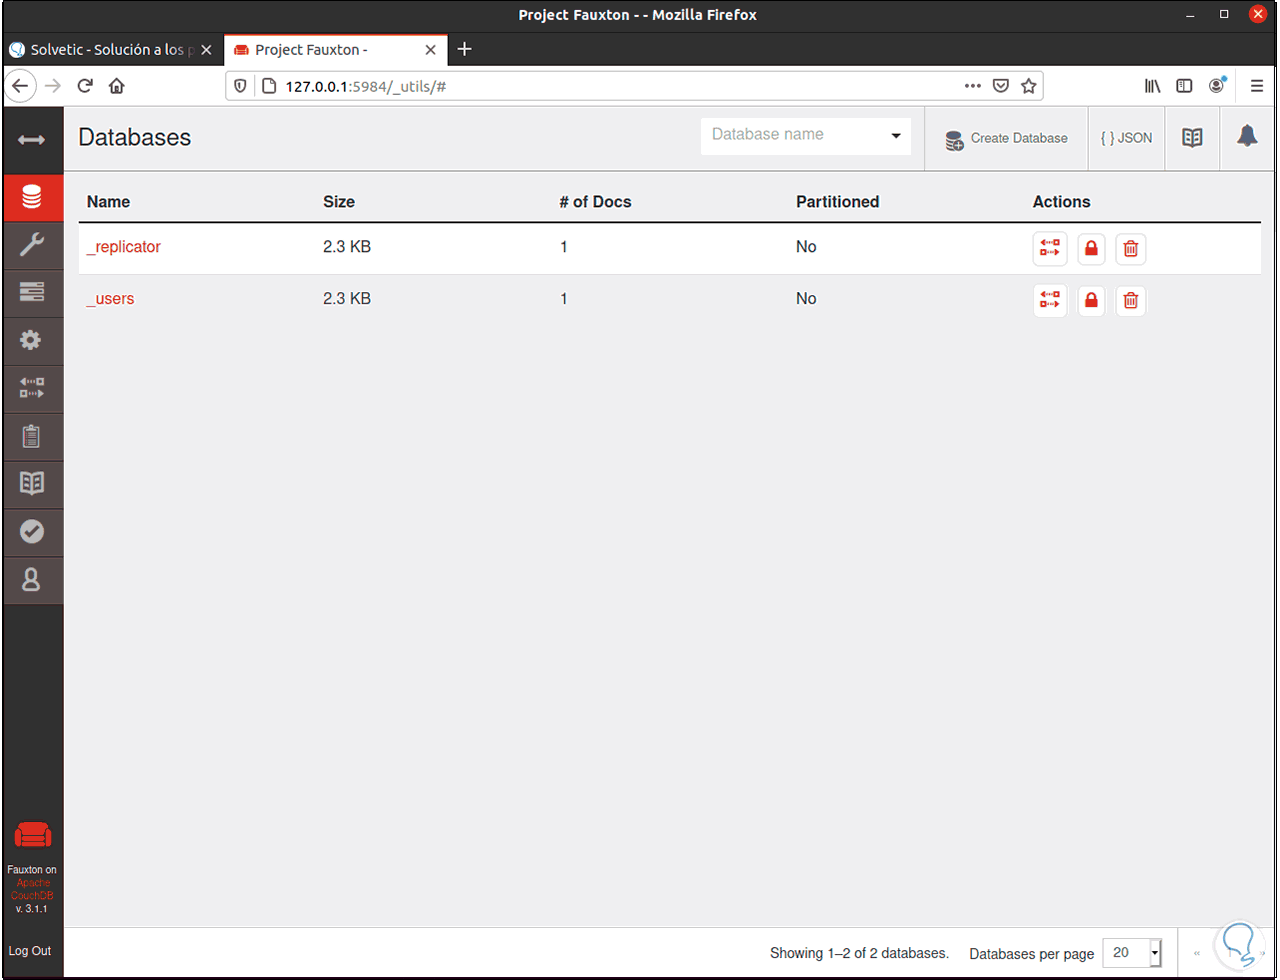Click the # of Docs column header
Image resolution: width=1280 pixels, height=980 pixels.
tap(596, 202)
